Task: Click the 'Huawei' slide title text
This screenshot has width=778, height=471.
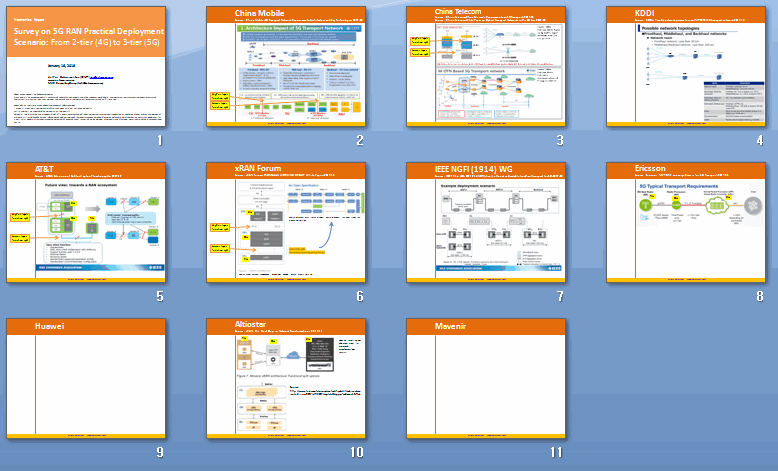Action: (x=49, y=326)
